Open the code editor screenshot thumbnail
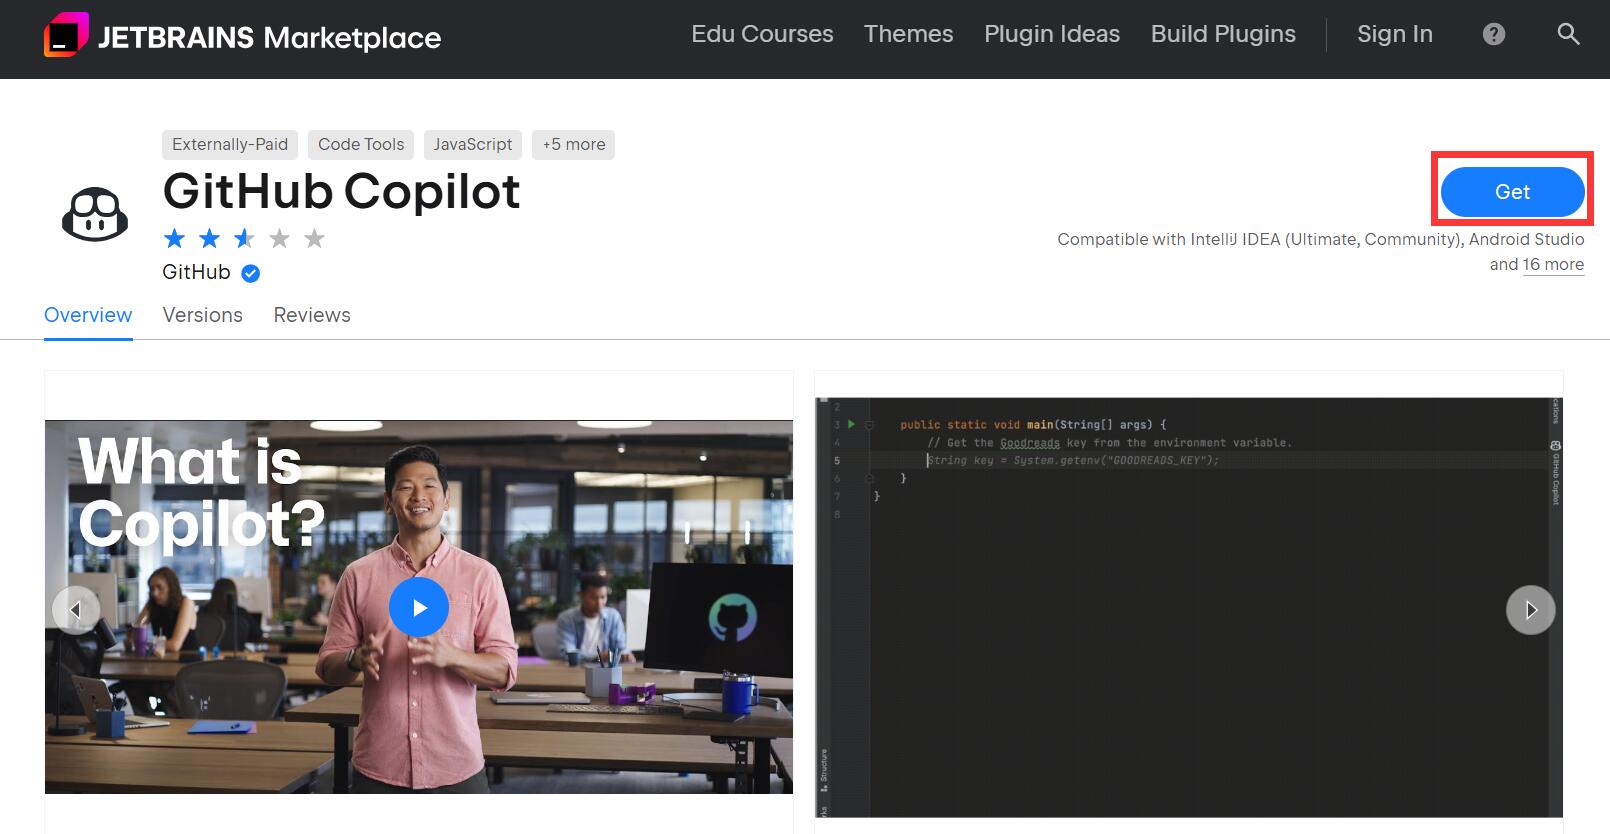Viewport: 1610px width, 834px height. click(1189, 607)
